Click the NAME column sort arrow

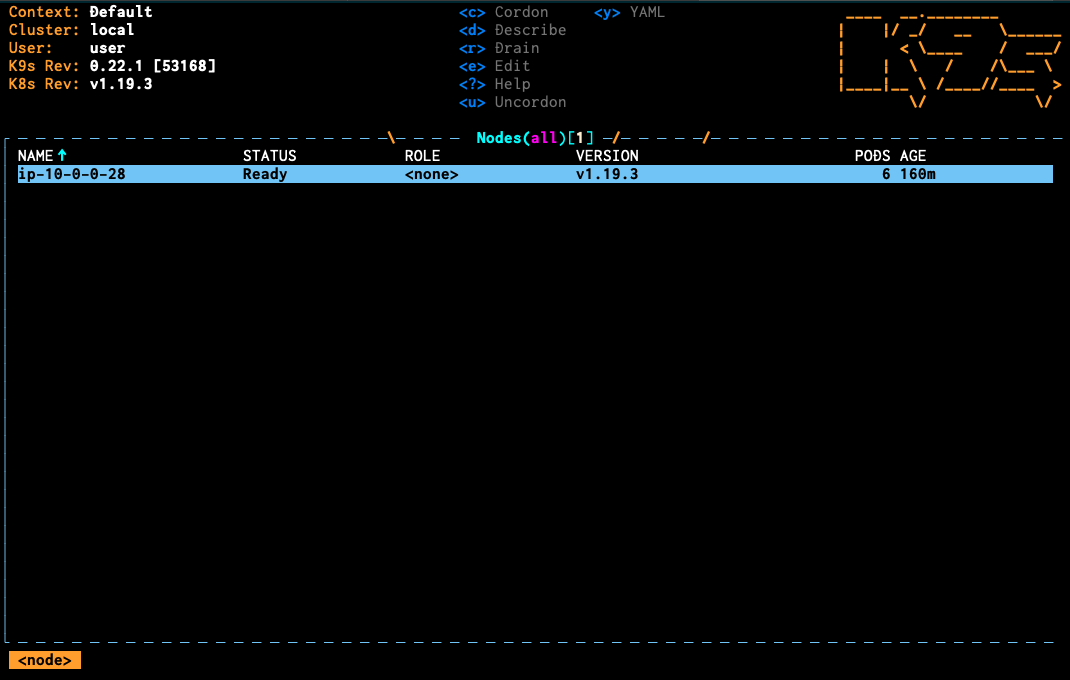pos(62,156)
